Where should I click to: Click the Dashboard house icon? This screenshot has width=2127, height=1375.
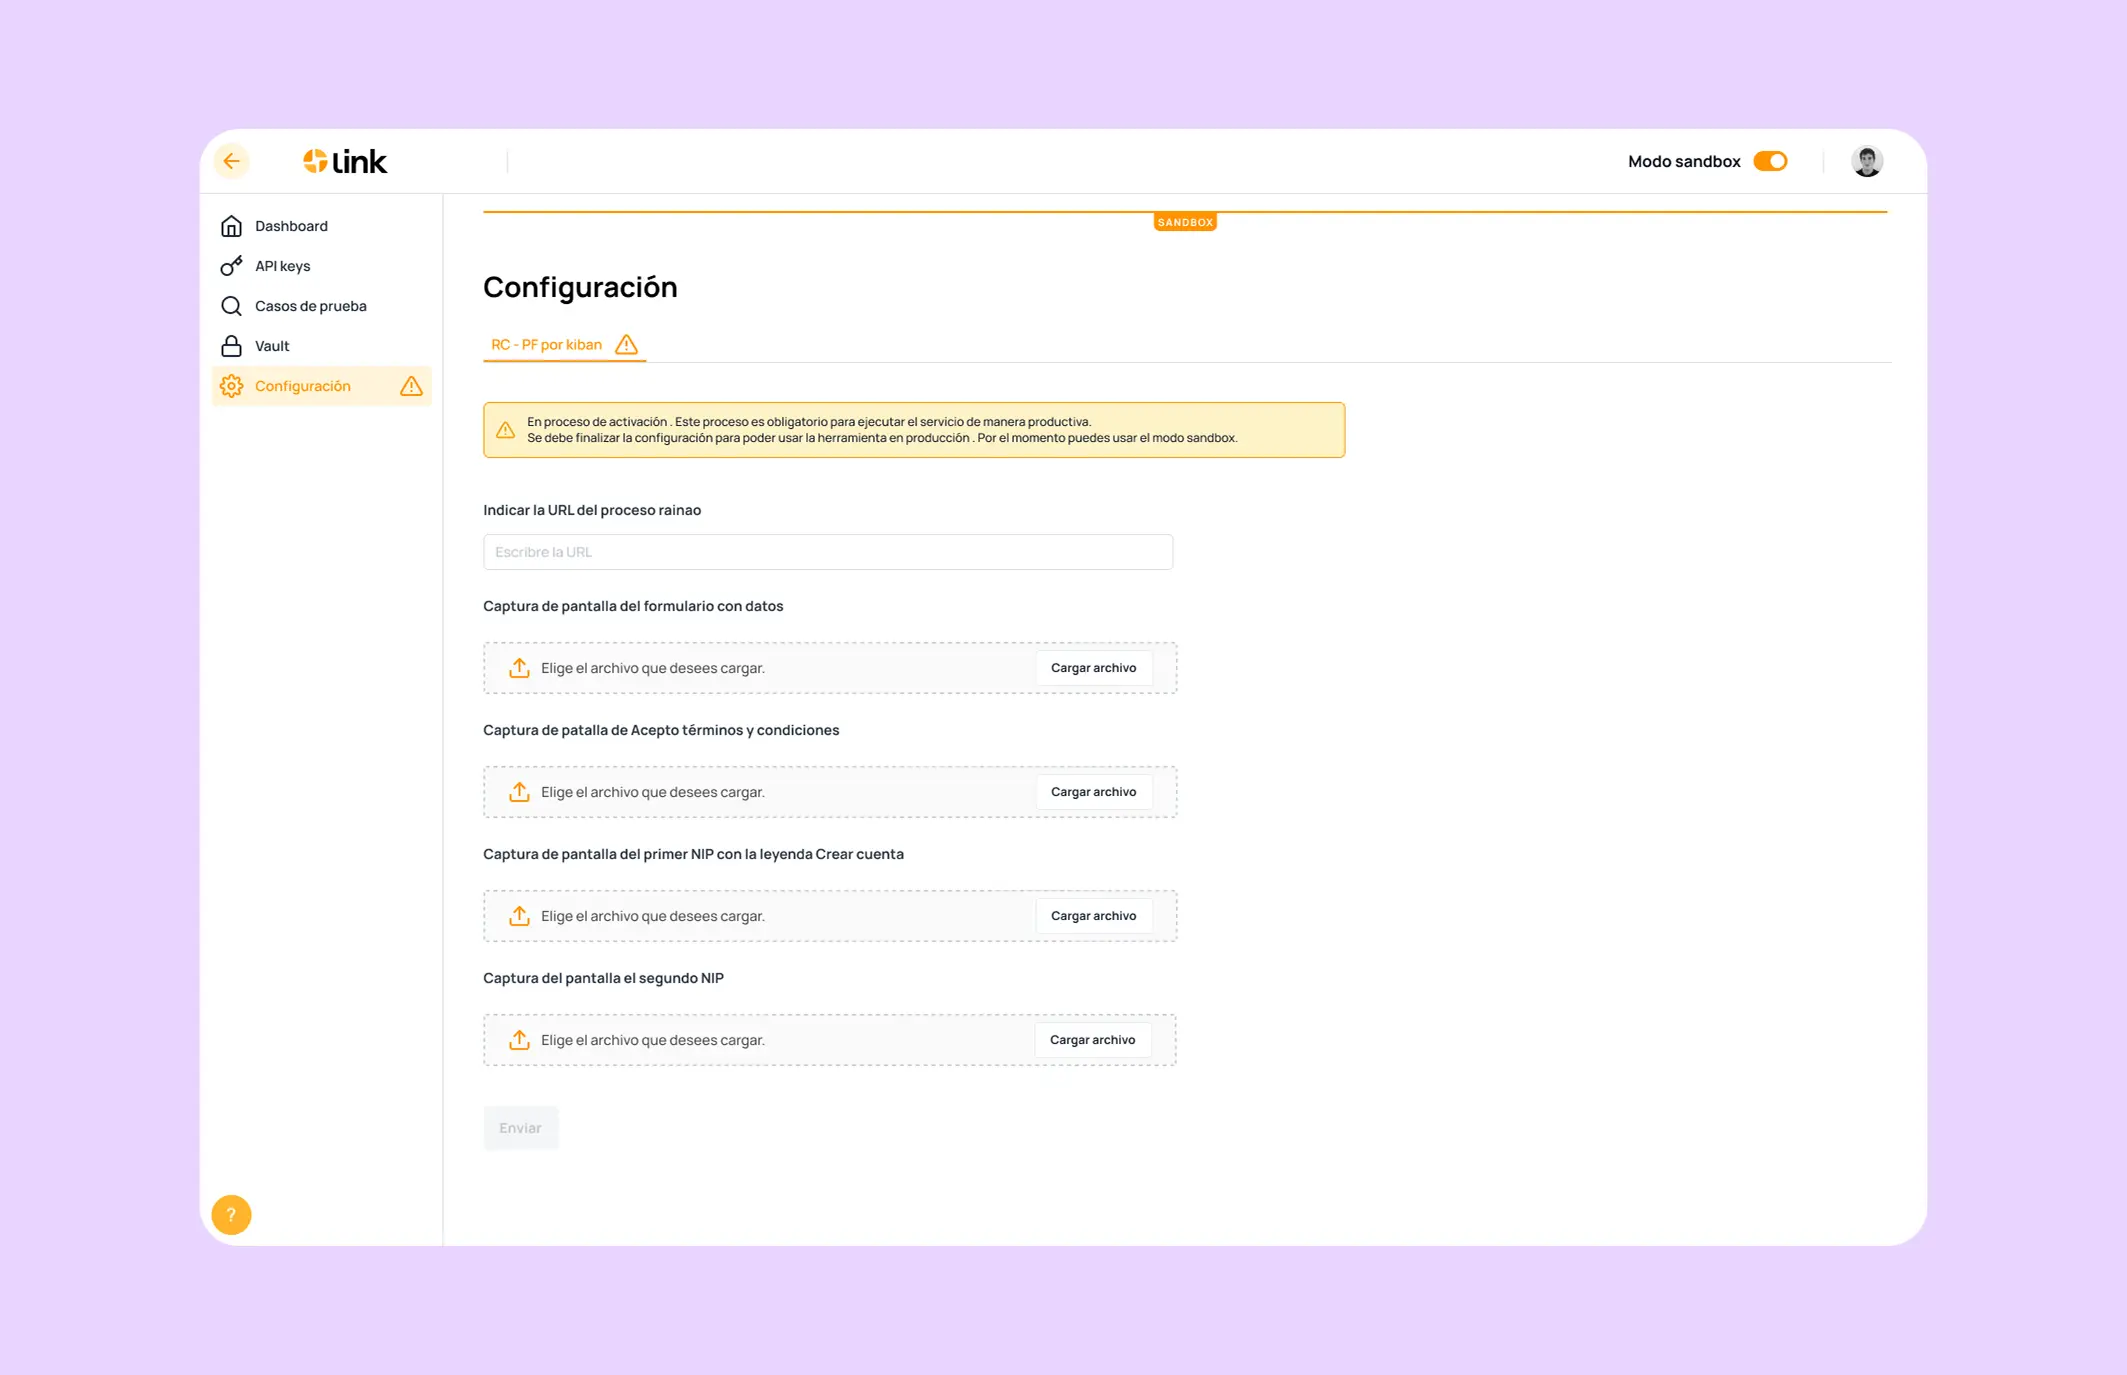(231, 226)
